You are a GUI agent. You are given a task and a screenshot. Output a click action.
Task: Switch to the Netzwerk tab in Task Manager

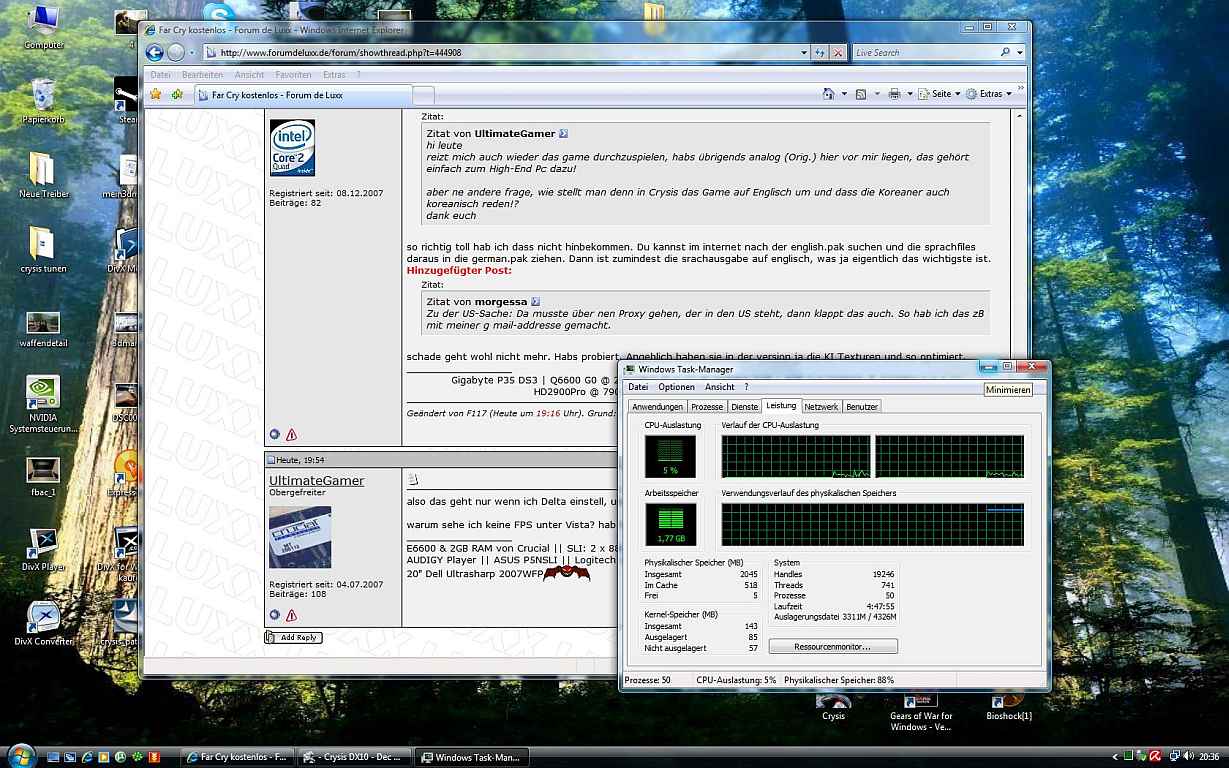821,407
